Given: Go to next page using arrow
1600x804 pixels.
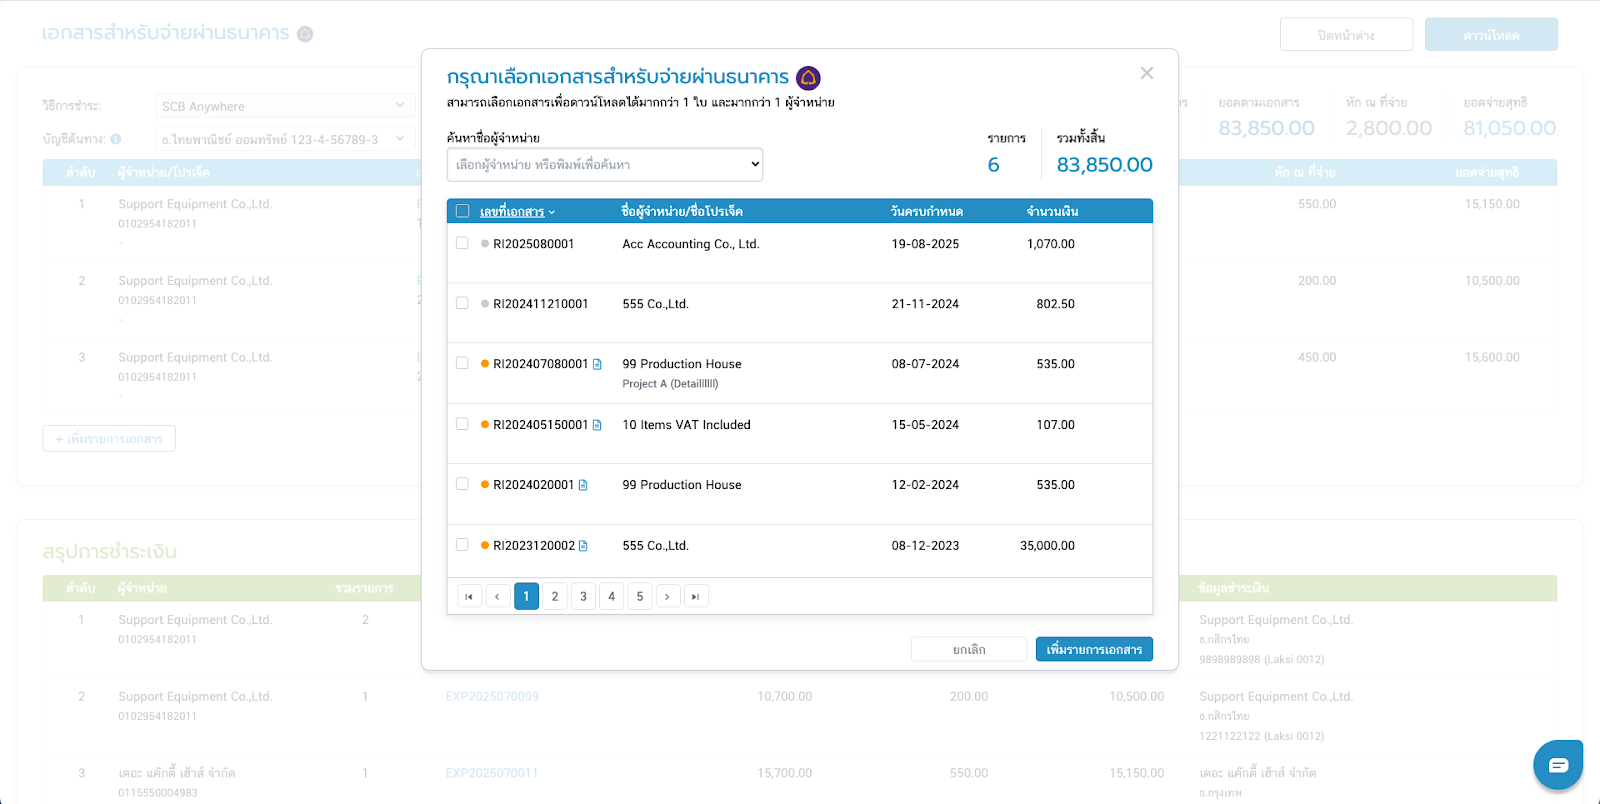Looking at the screenshot, I should [x=668, y=597].
